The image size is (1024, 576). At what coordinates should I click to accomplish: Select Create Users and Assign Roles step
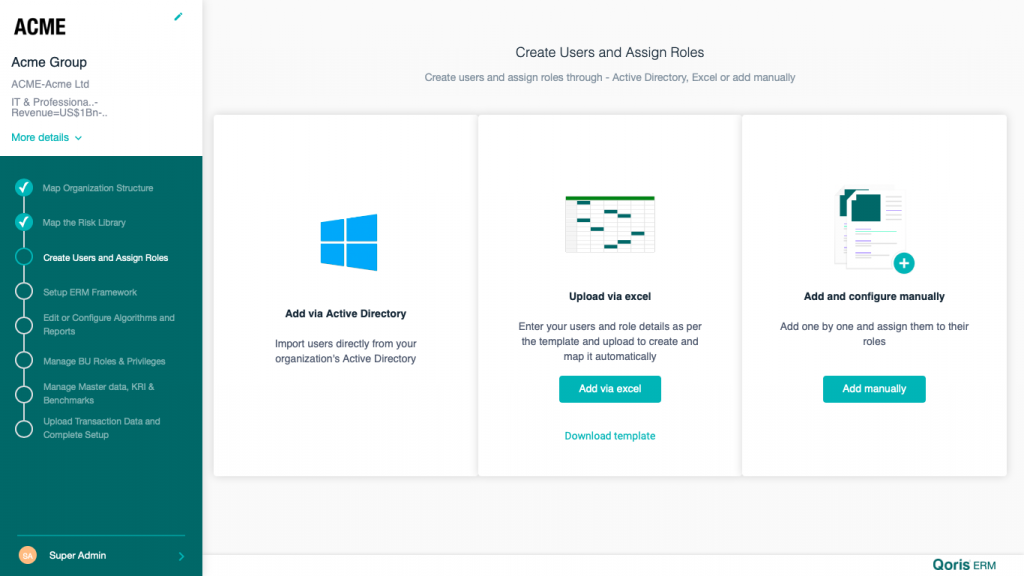[x=106, y=258]
